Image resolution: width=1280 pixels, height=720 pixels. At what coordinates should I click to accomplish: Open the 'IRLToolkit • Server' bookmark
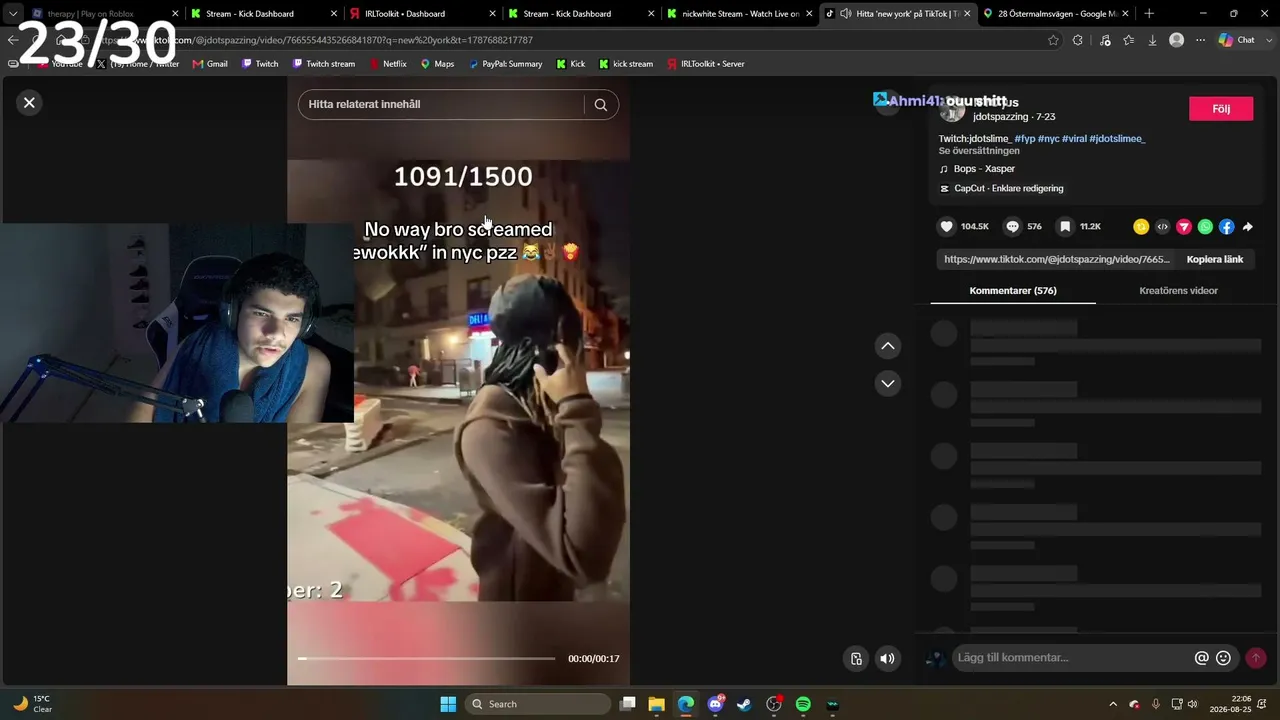705,64
